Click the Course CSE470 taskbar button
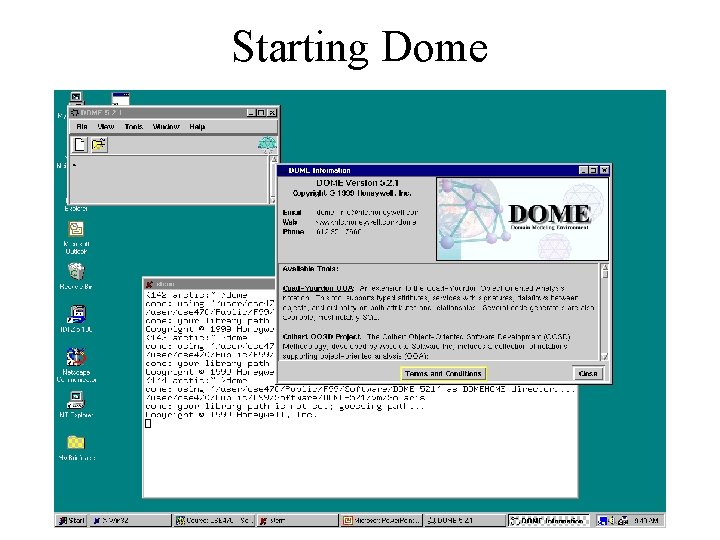The image size is (720, 540). [214, 520]
